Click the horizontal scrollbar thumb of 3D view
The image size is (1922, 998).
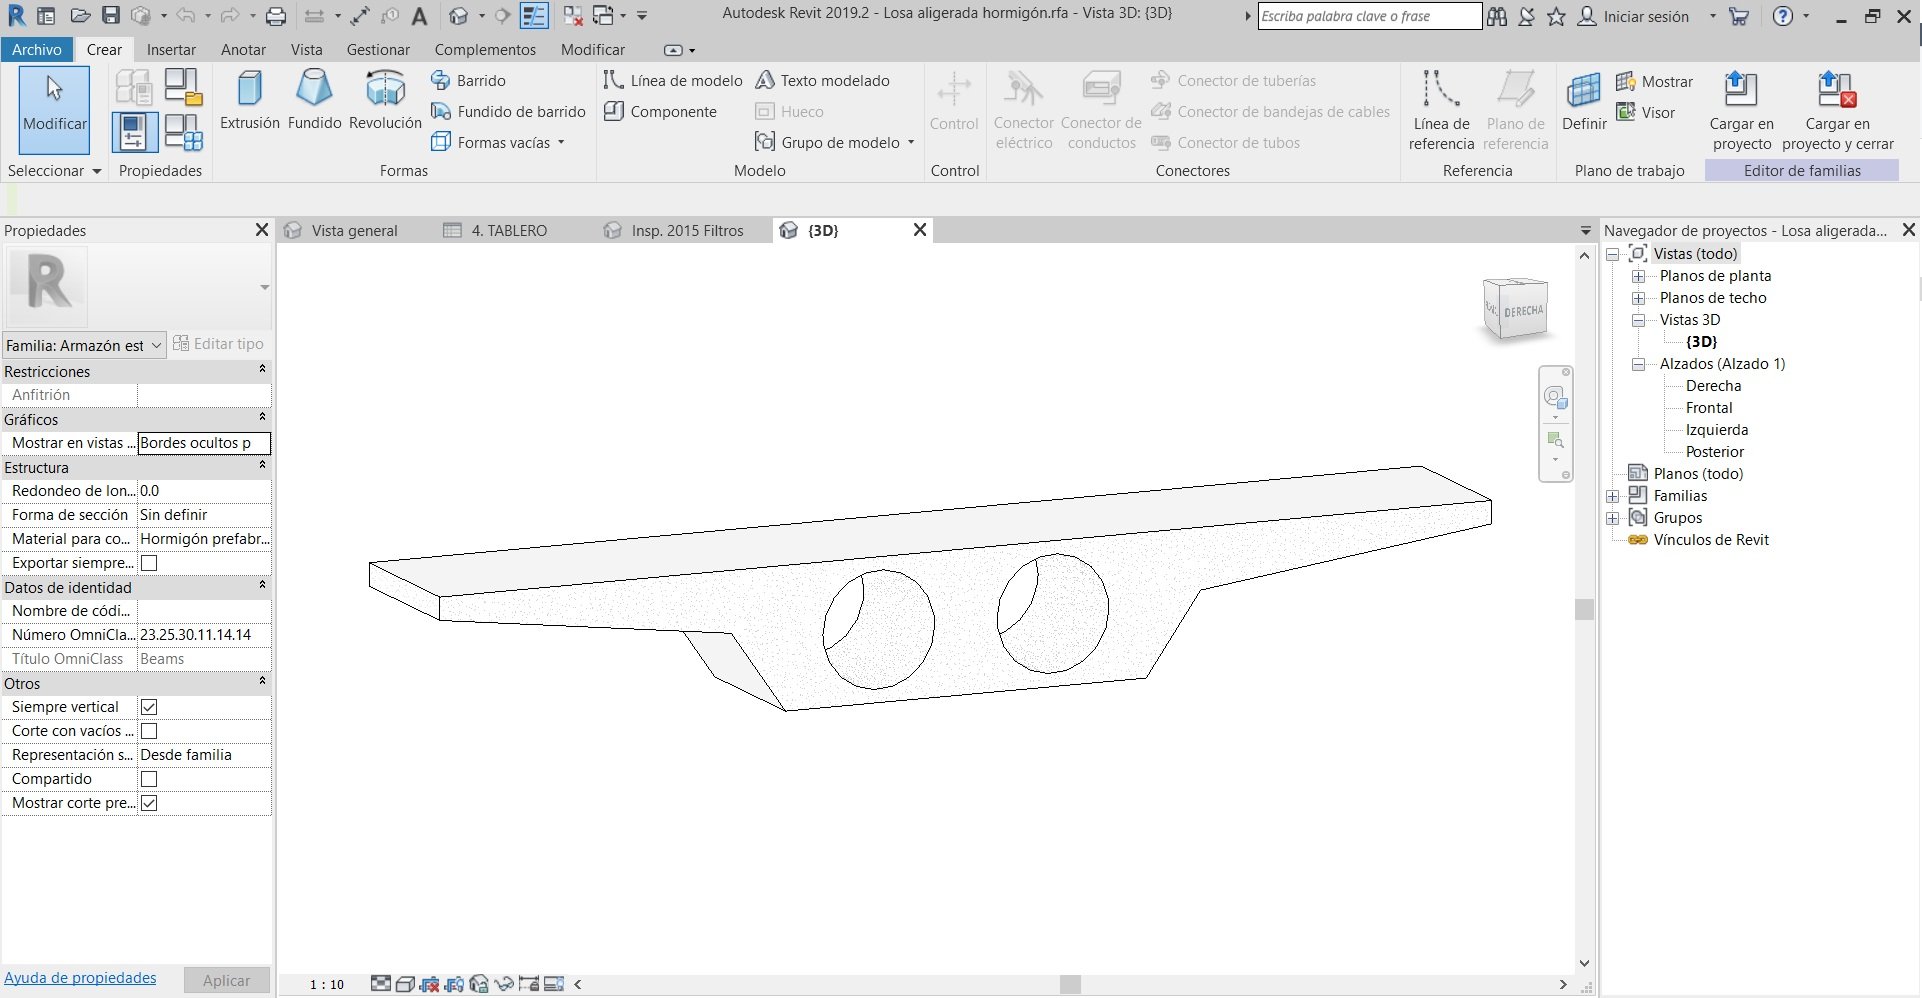pos(1070,984)
